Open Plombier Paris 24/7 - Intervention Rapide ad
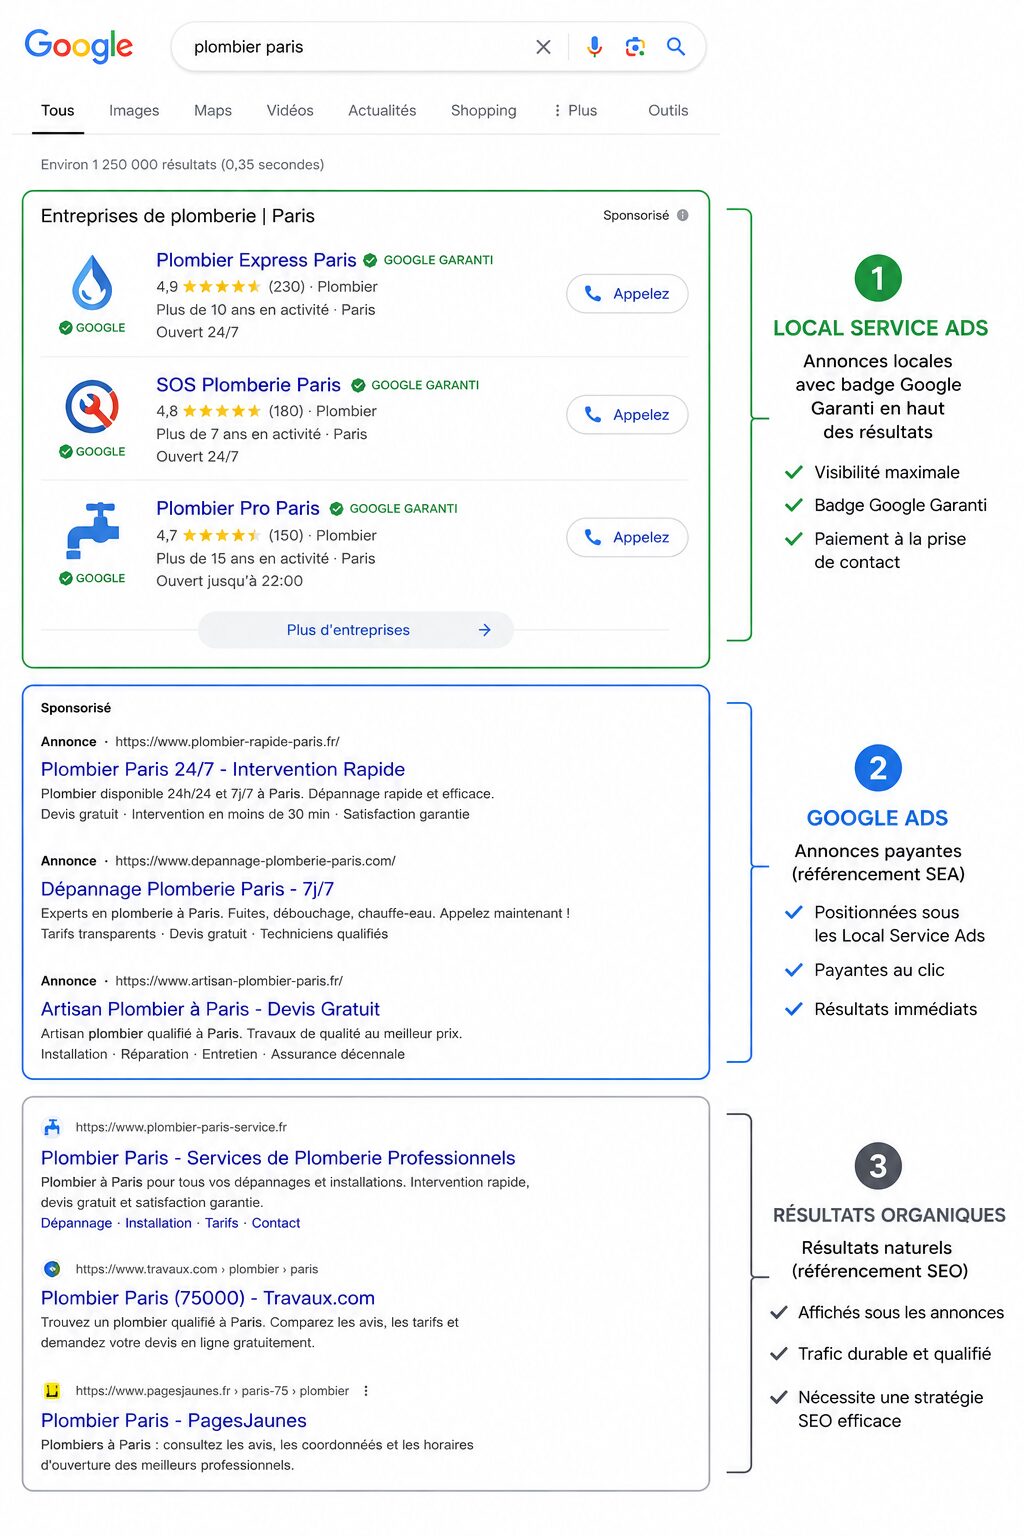Viewport: 1024px width, 1536px height. pos(223,769)
